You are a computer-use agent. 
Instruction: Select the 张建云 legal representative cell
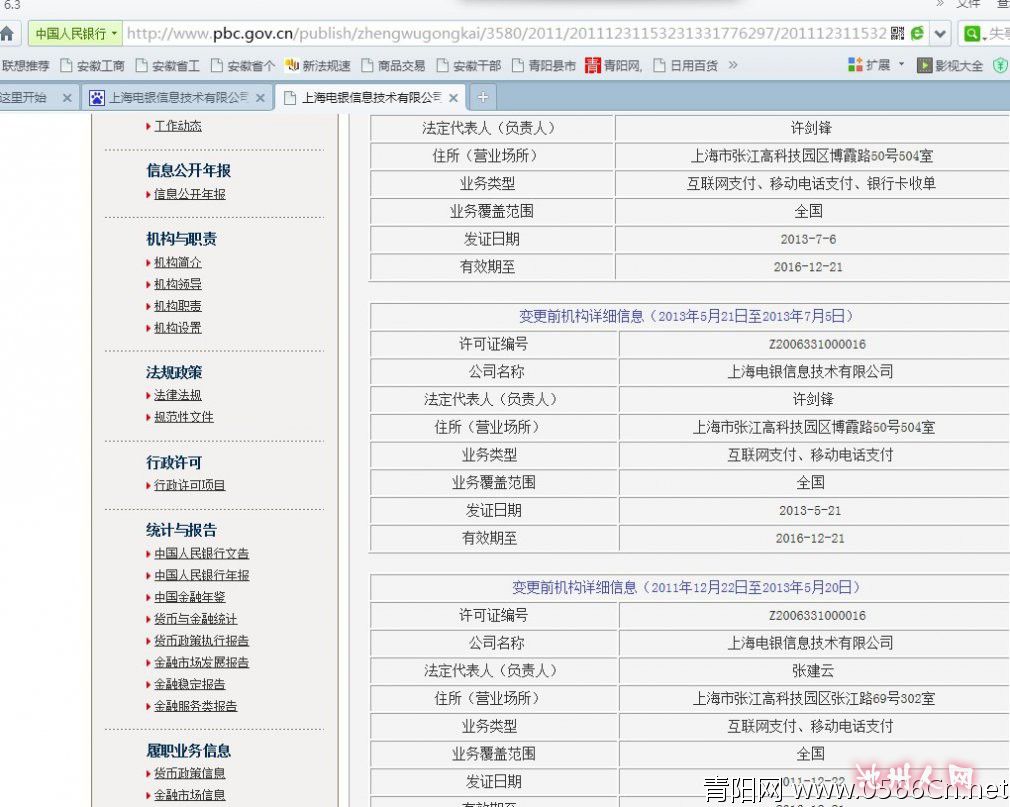coord(813,670)
